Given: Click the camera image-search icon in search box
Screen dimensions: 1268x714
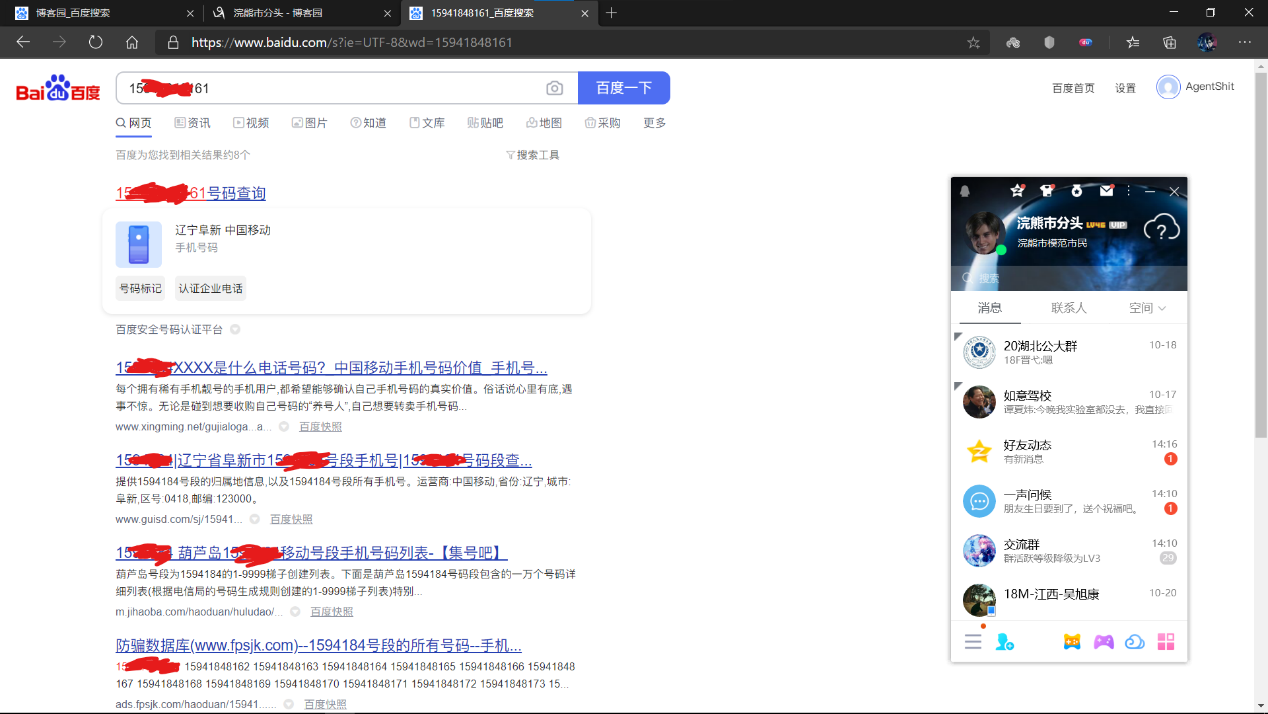Looking at the screenshot, I should tap(555, 88).
